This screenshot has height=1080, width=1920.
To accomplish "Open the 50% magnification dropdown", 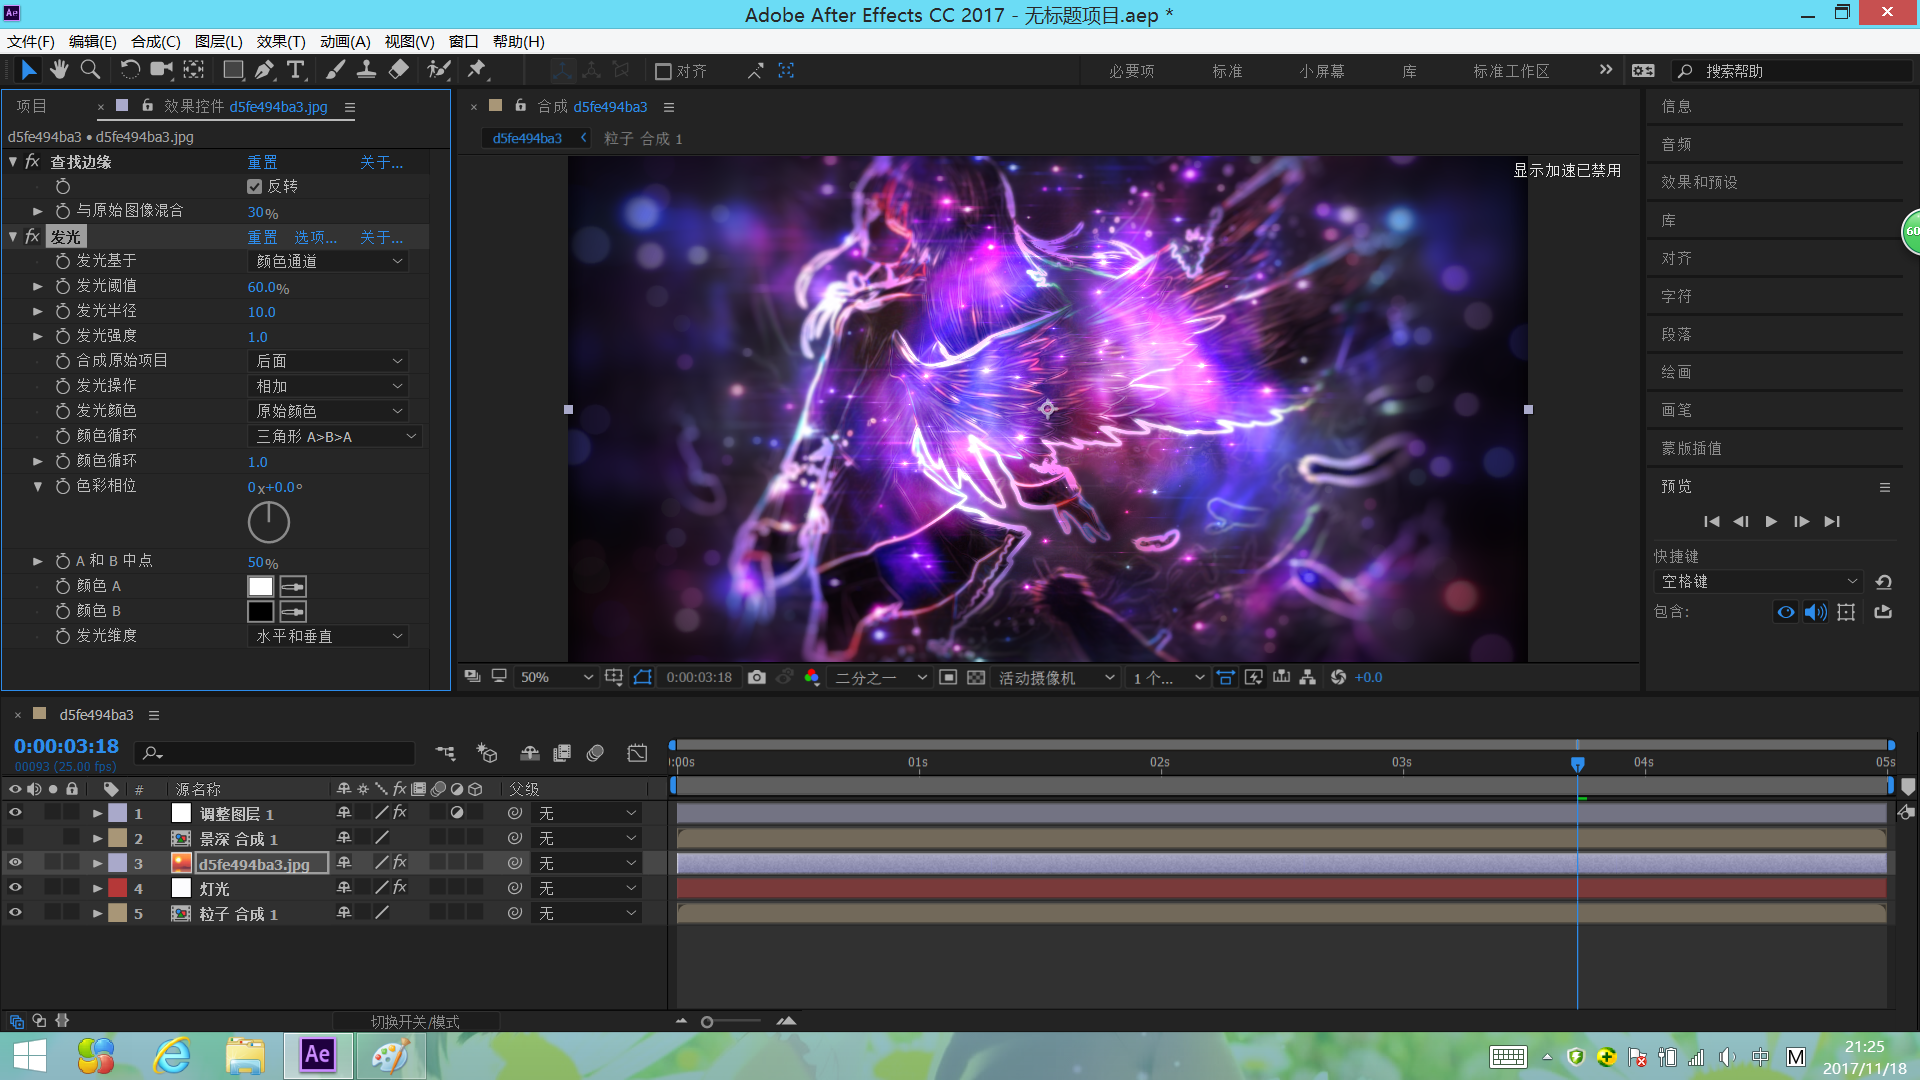I will (557, 677).
